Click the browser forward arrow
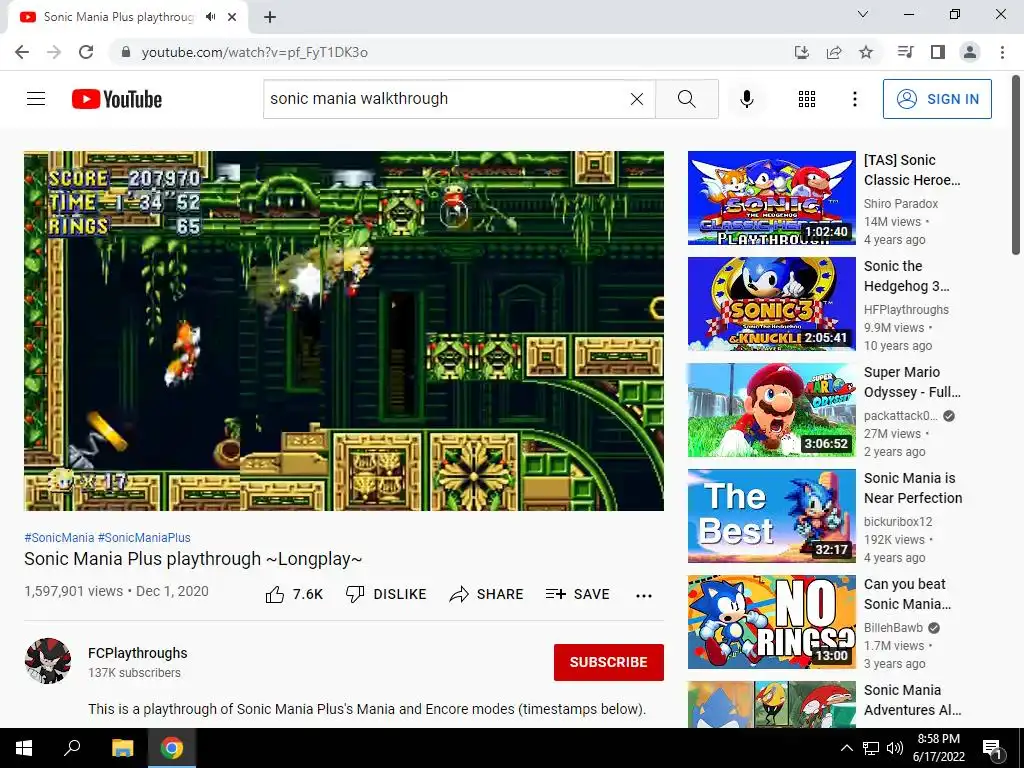The height and width of the screenshot is (768, 1024). coord(54,52)
